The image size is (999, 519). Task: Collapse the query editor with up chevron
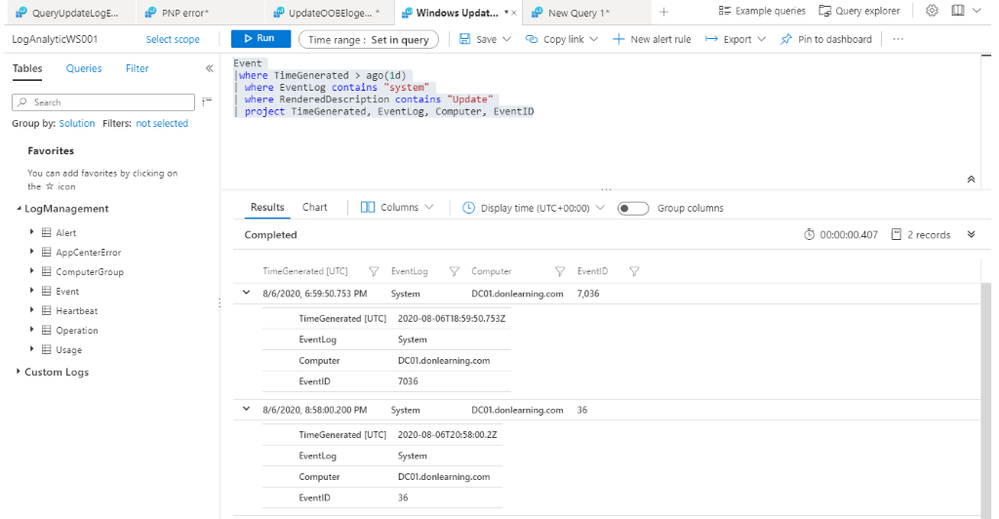[x=971, y=179]
